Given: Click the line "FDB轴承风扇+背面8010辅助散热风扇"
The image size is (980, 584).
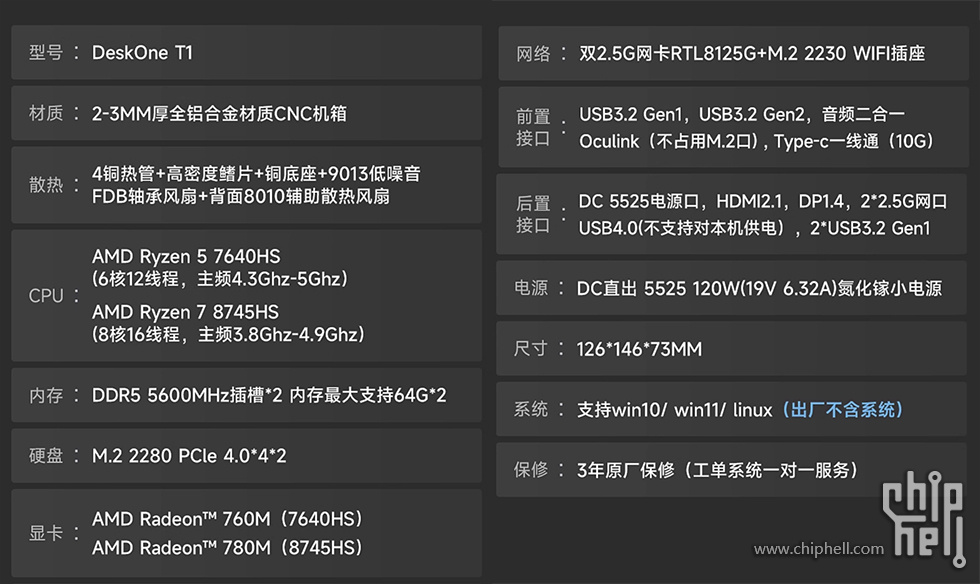Looking at the screenshot, I should click(241, 196).
